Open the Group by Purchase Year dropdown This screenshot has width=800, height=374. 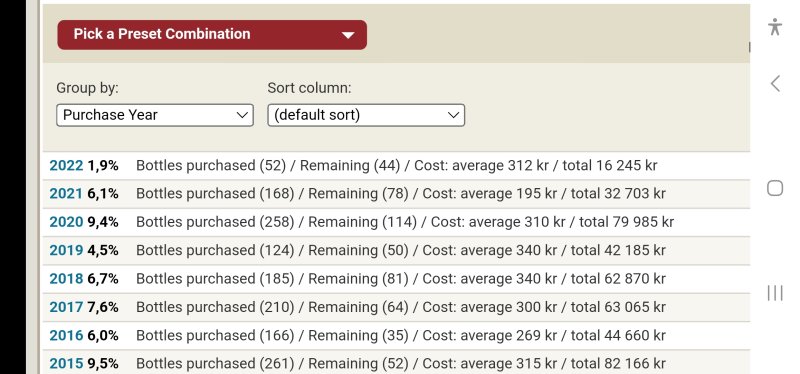pos(155,115)
